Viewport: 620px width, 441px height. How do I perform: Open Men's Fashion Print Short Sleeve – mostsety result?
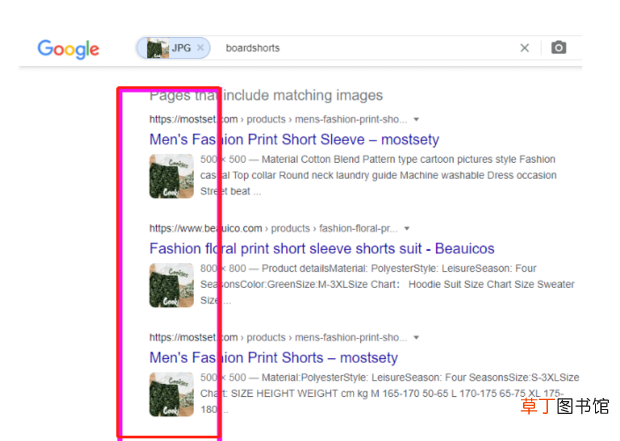click(x=294, y=140)
